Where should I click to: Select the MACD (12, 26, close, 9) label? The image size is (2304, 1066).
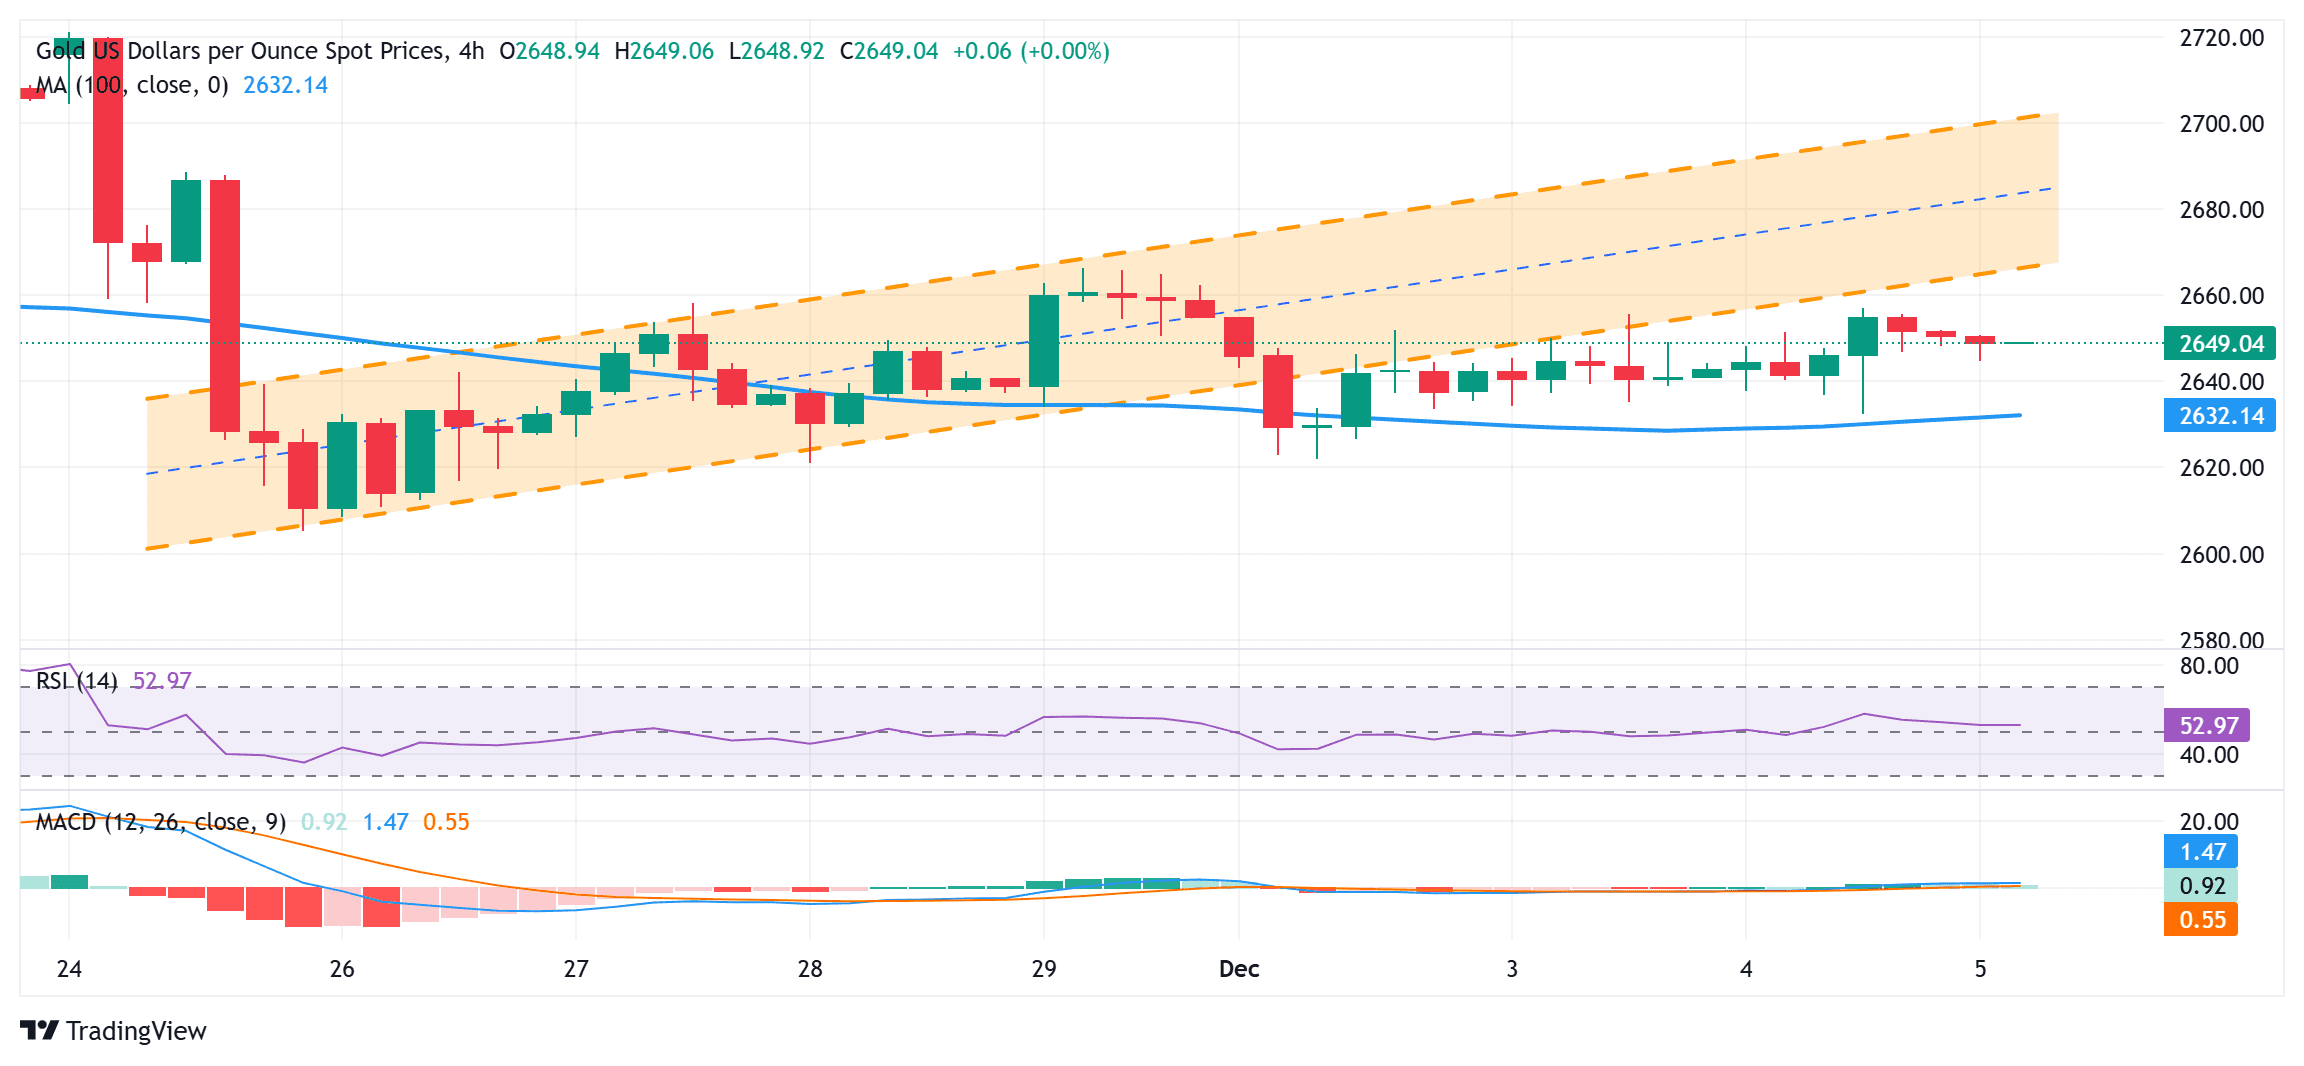click(161, 822)
